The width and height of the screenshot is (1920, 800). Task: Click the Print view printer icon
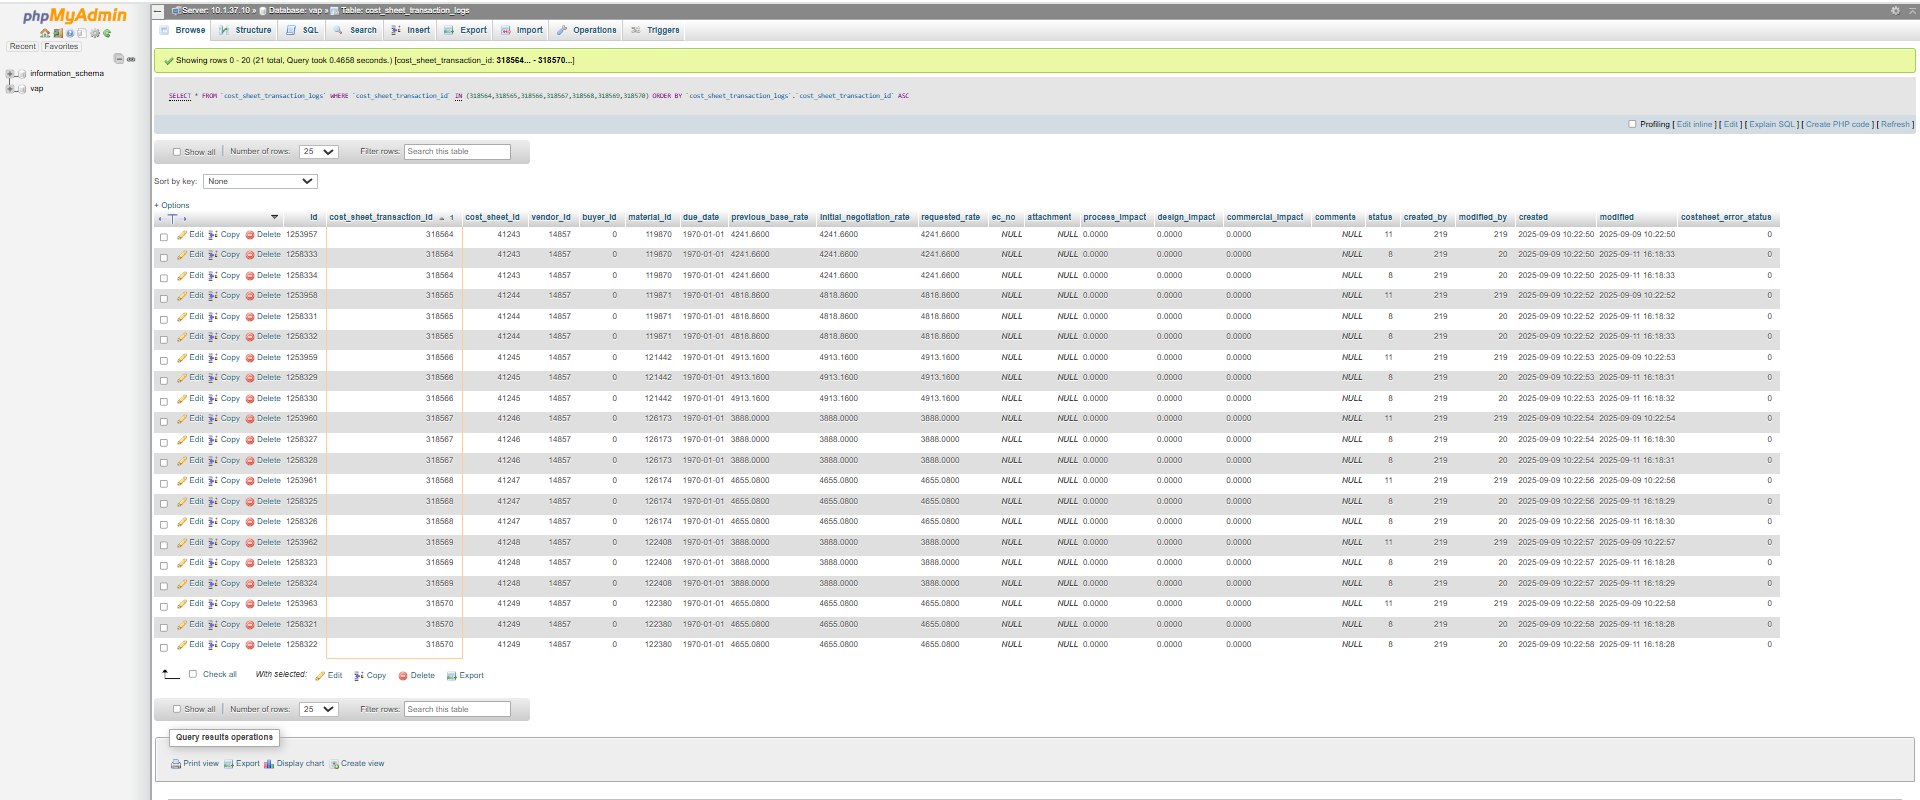tap(176, 764)
